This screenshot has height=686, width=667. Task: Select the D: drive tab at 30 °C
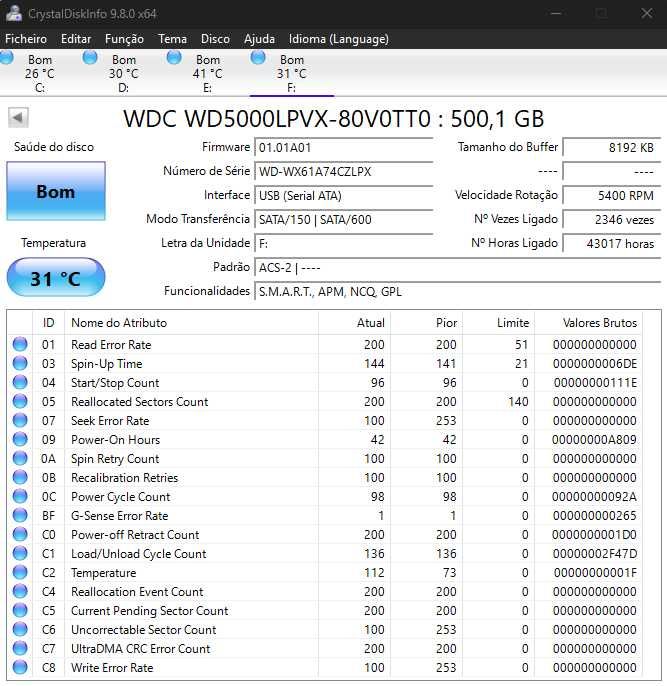123,73
